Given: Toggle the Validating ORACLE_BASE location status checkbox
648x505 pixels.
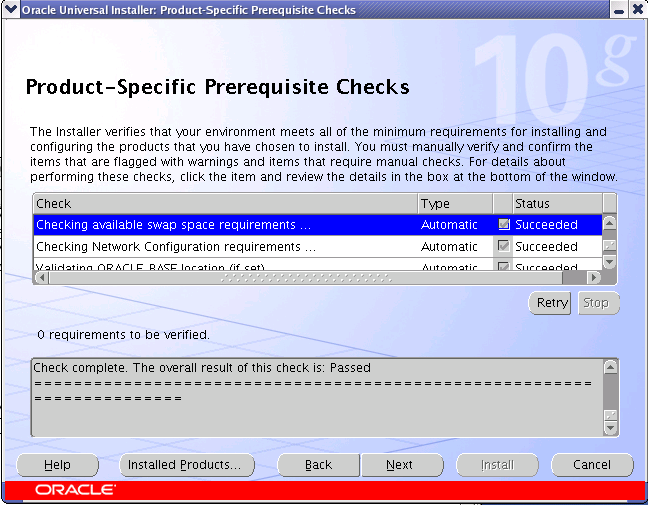Looking at the screenshot, I should (x=503, y=266).
